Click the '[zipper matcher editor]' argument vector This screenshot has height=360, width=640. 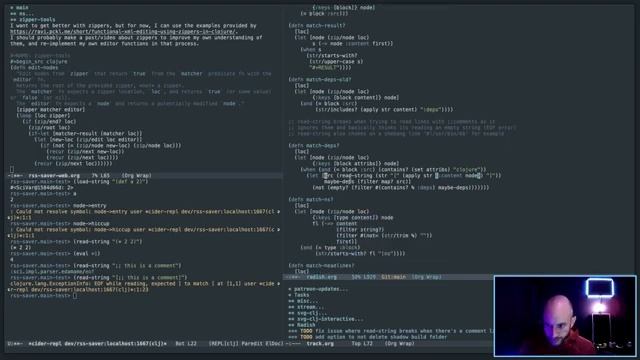(x=51, y=109)
